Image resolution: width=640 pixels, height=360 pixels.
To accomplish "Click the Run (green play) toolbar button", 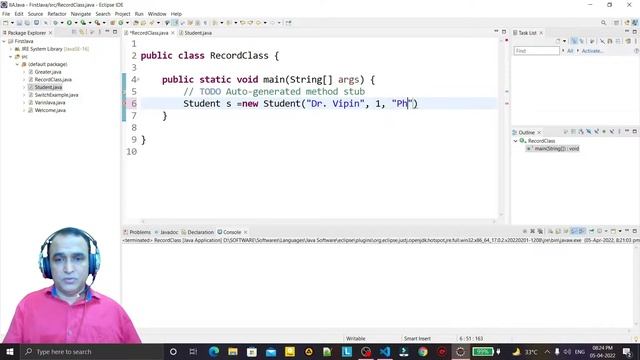I will (x=69, y=23).
